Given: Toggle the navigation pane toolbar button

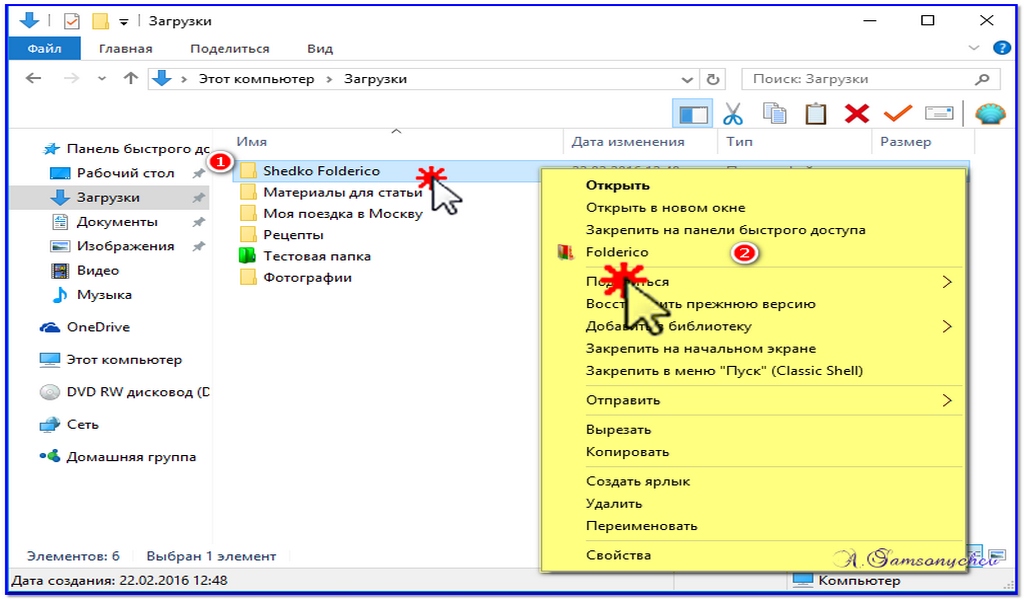Looking at the screenshot, I should point(693,114).
